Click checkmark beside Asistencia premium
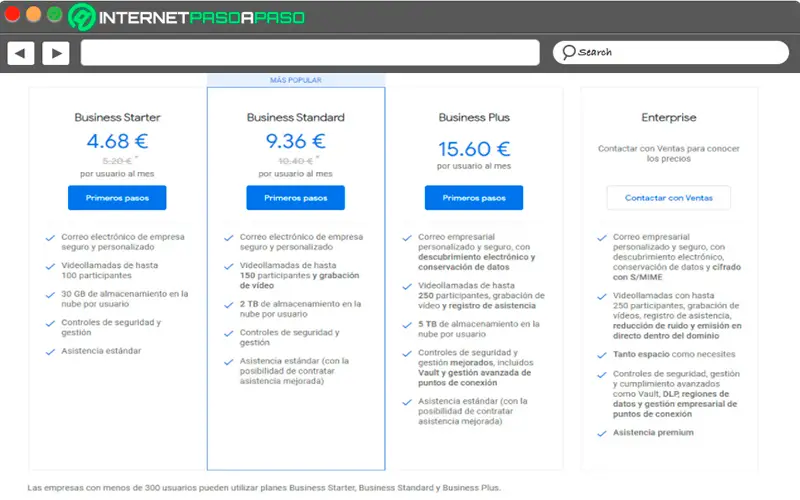Image resolution: width=800 pixels, height=500 pixels. [602, 433]
